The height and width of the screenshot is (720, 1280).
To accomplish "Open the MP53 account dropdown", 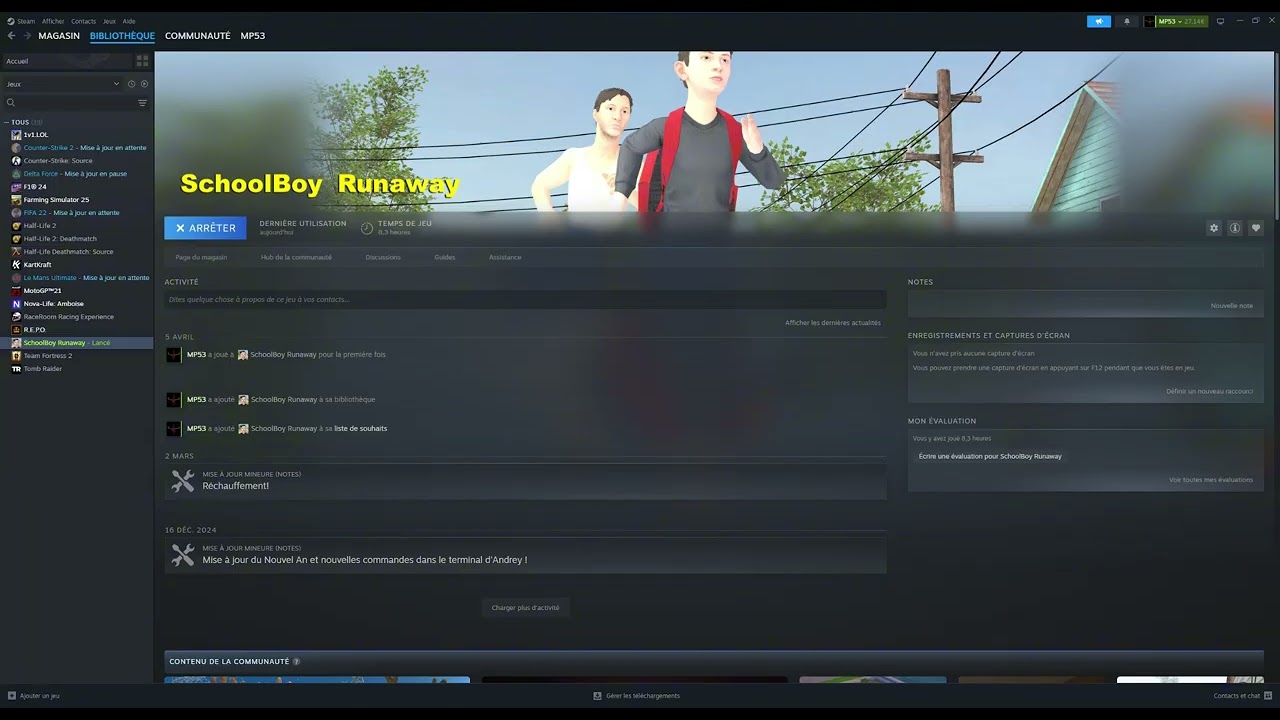I will [1181, 21].
